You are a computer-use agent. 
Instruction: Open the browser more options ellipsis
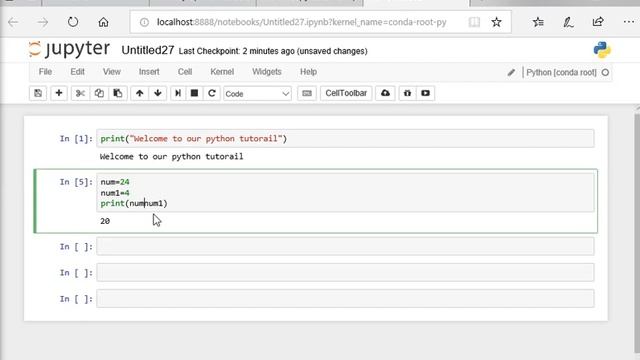(x=629, y=22)
